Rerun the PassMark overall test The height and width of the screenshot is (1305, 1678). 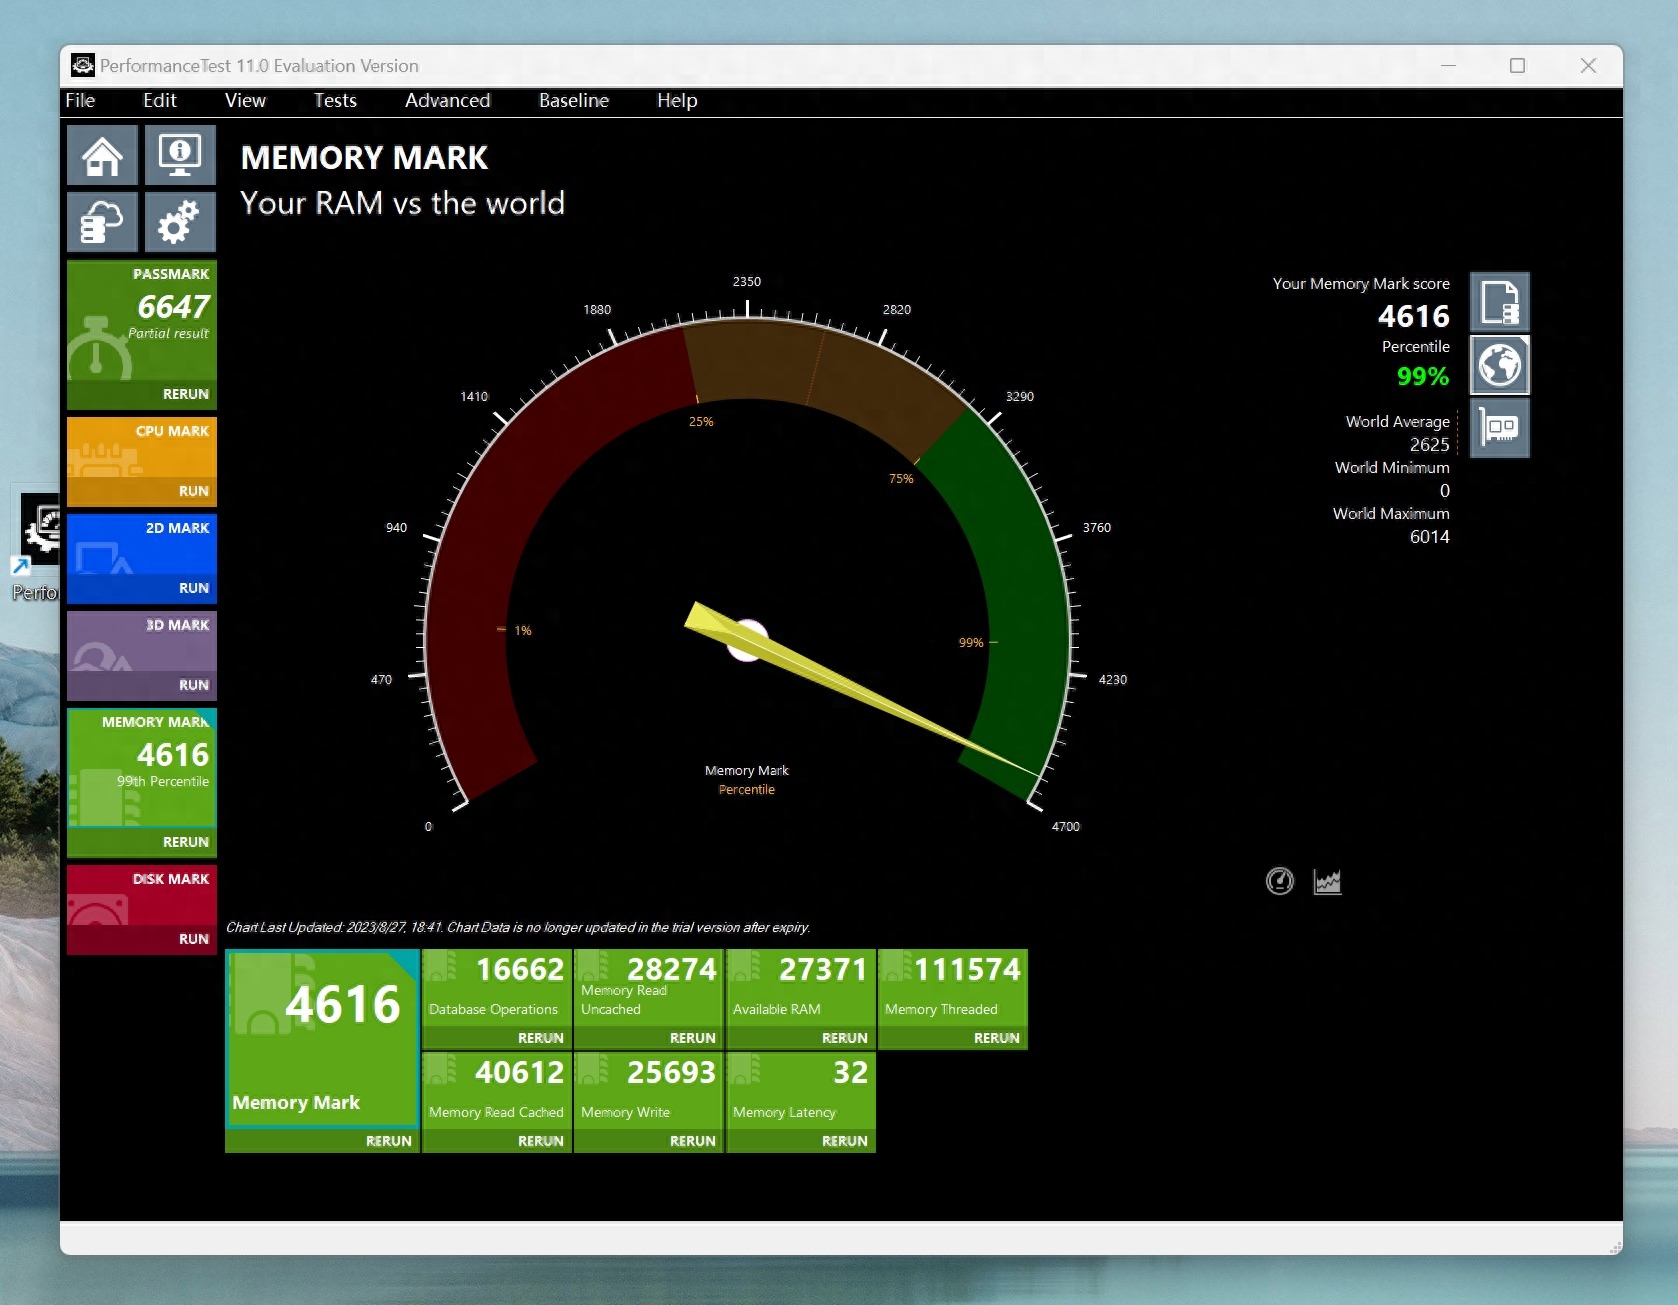click(x=186, y=394)
